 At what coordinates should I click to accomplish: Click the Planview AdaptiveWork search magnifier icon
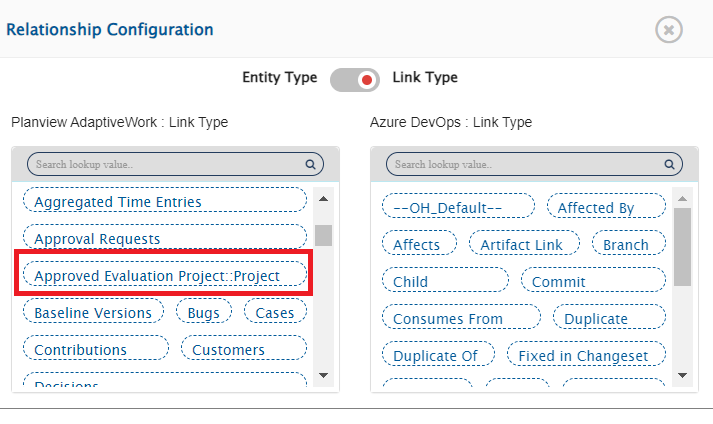(x=310, y=164)
